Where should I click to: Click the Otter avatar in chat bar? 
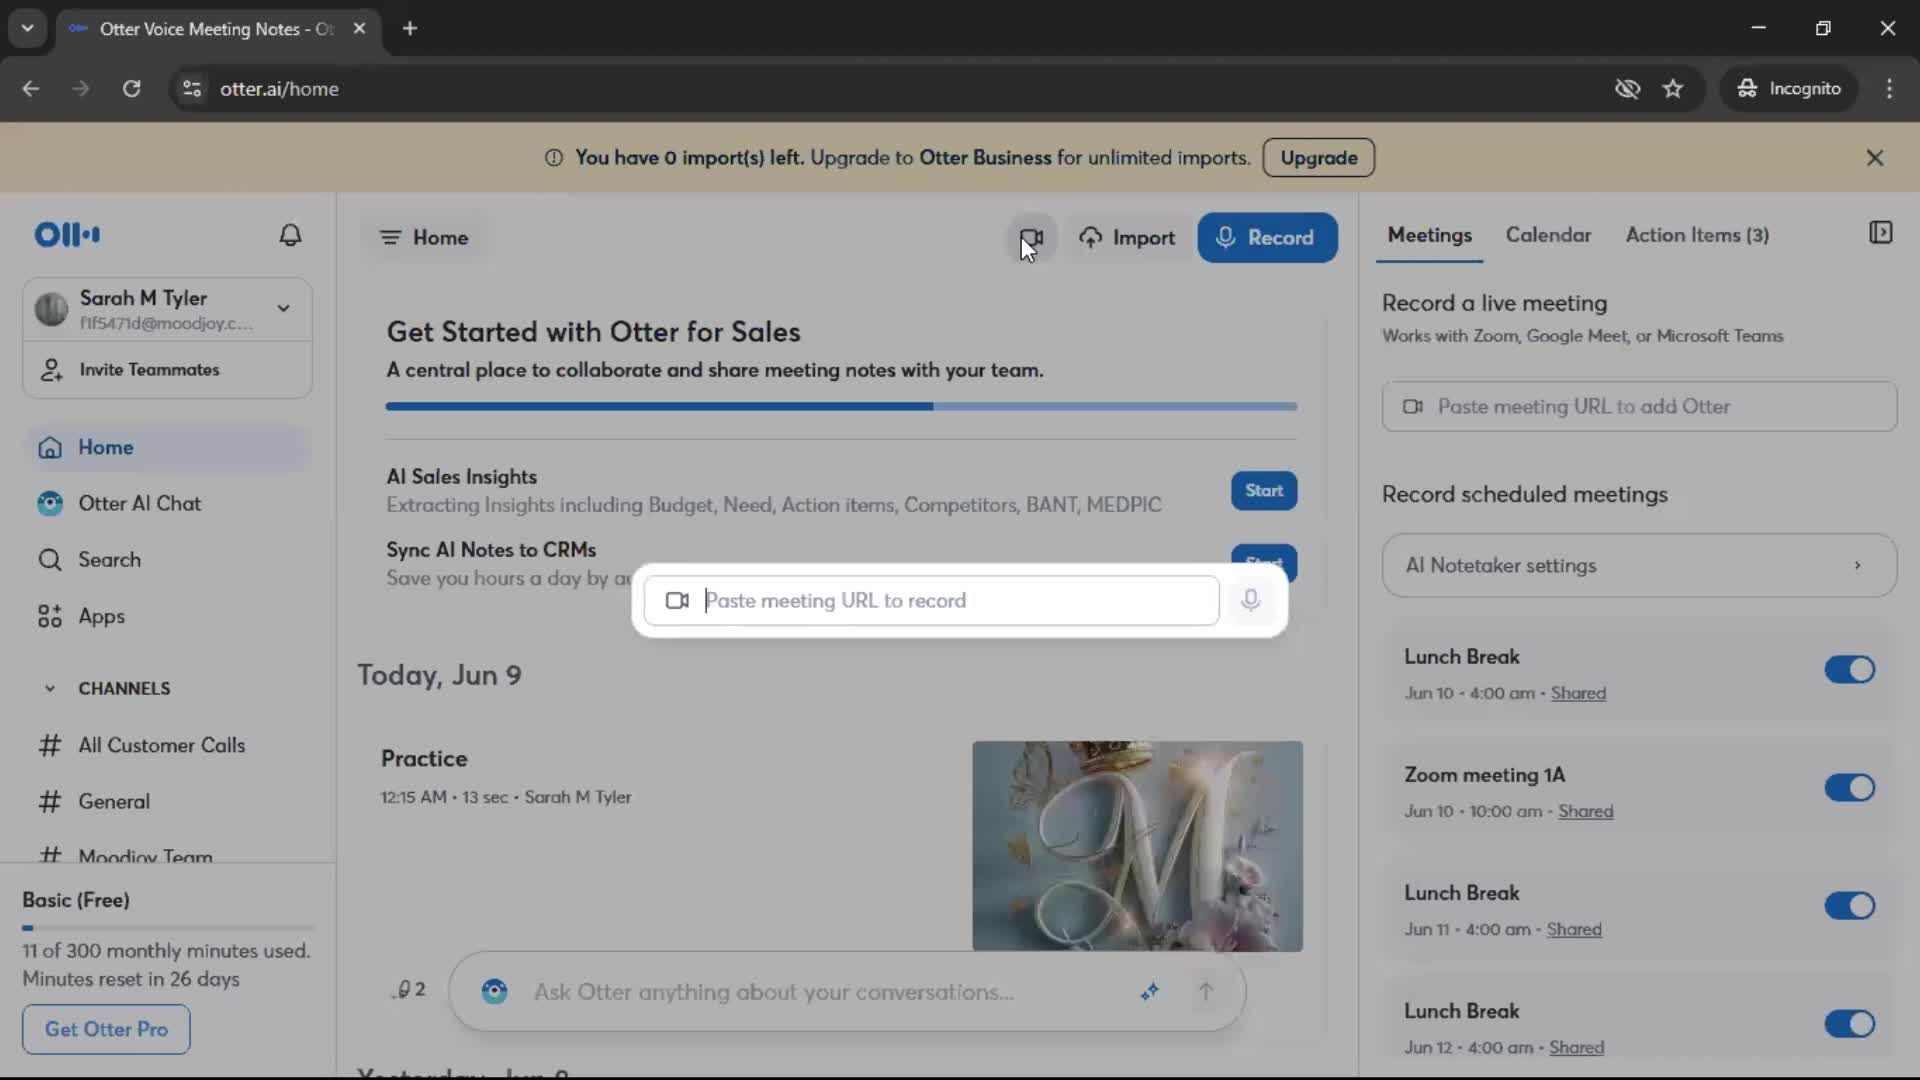[x=494, y=991]
